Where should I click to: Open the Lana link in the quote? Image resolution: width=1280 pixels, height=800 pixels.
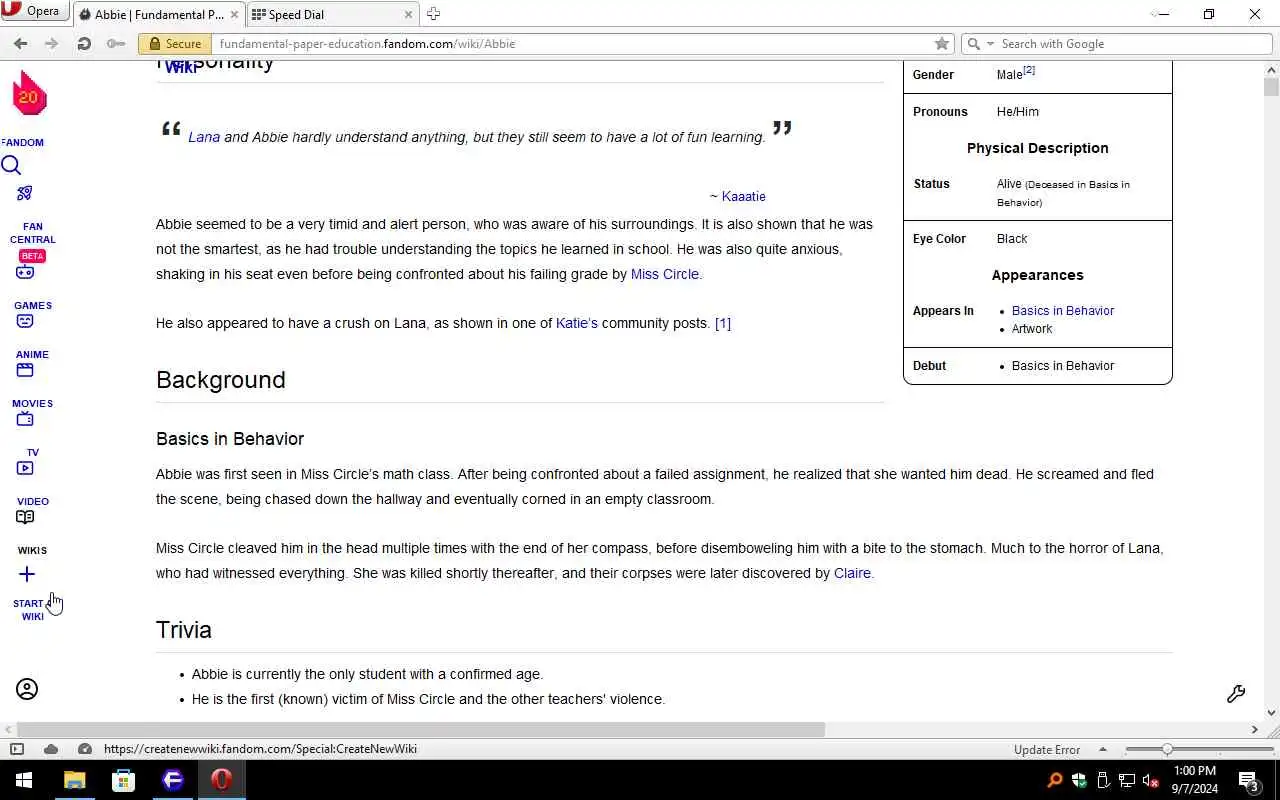(x=204, y=137)
